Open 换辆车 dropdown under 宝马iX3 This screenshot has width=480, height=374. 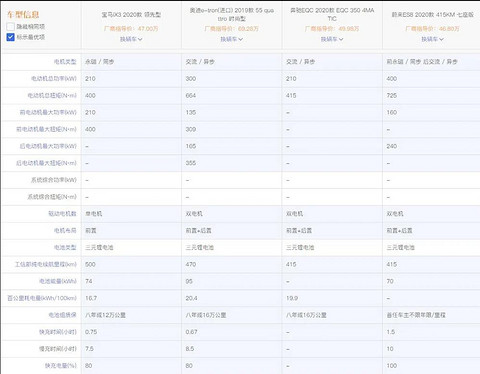pos(131,39)
